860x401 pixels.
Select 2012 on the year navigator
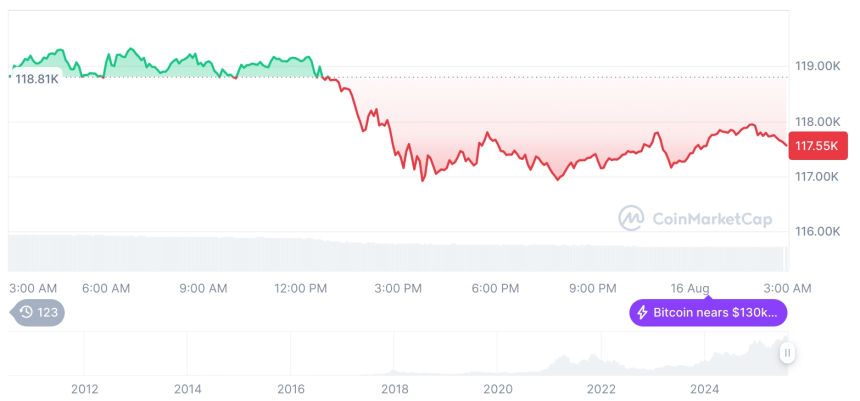pos(84,388)
